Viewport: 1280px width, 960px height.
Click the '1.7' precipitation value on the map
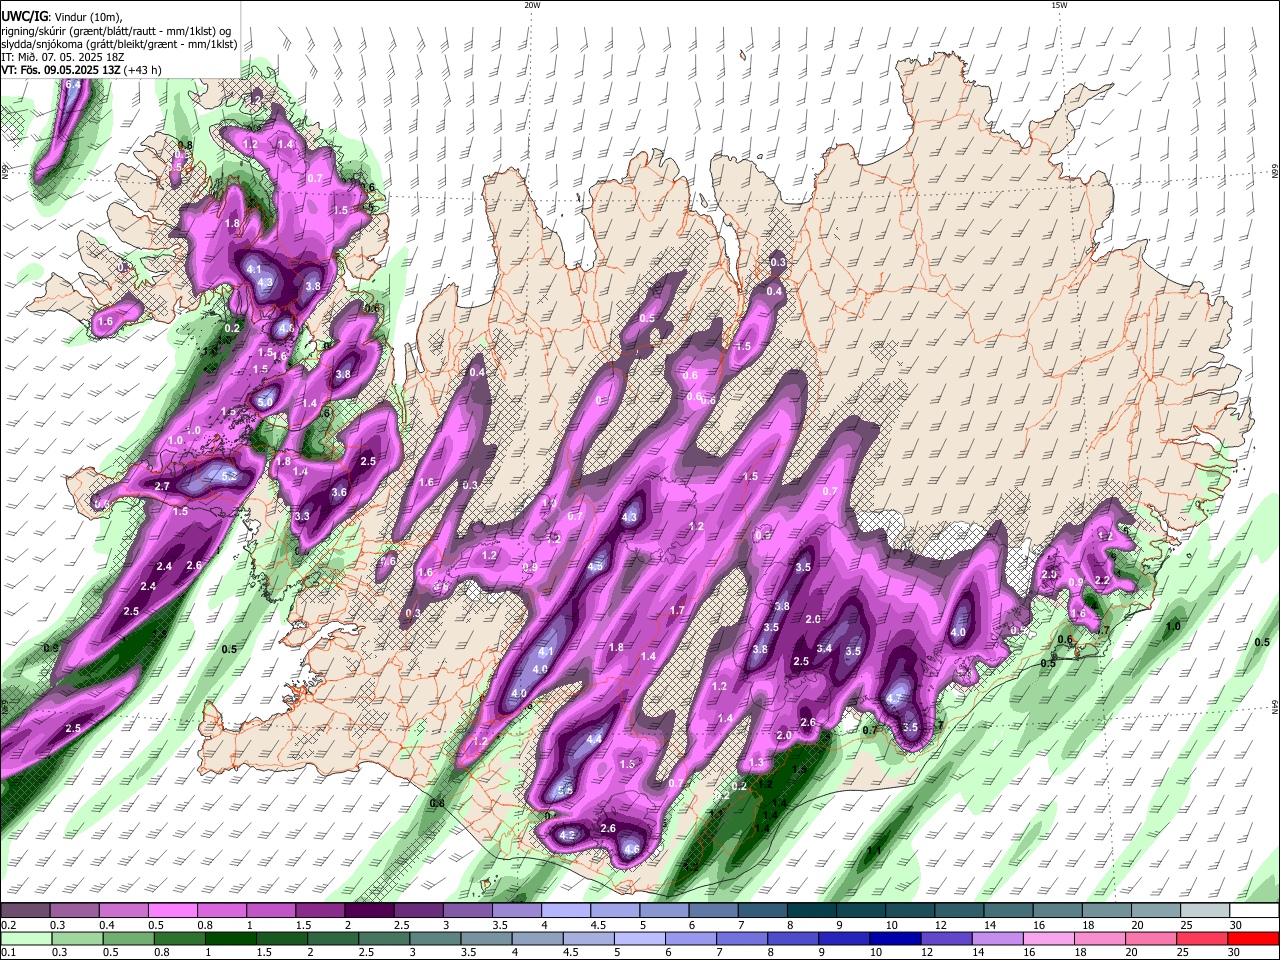pos(677,611)
